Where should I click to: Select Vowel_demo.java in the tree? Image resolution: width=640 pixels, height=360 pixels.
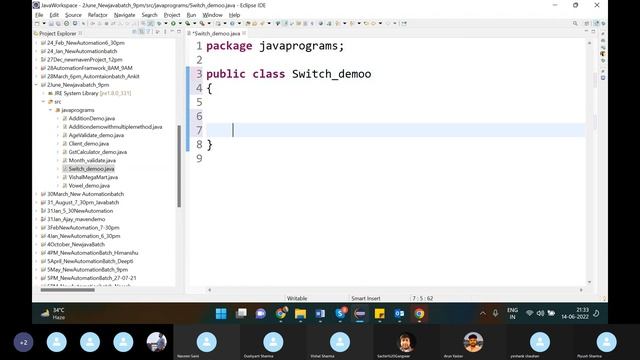[89, 186]
